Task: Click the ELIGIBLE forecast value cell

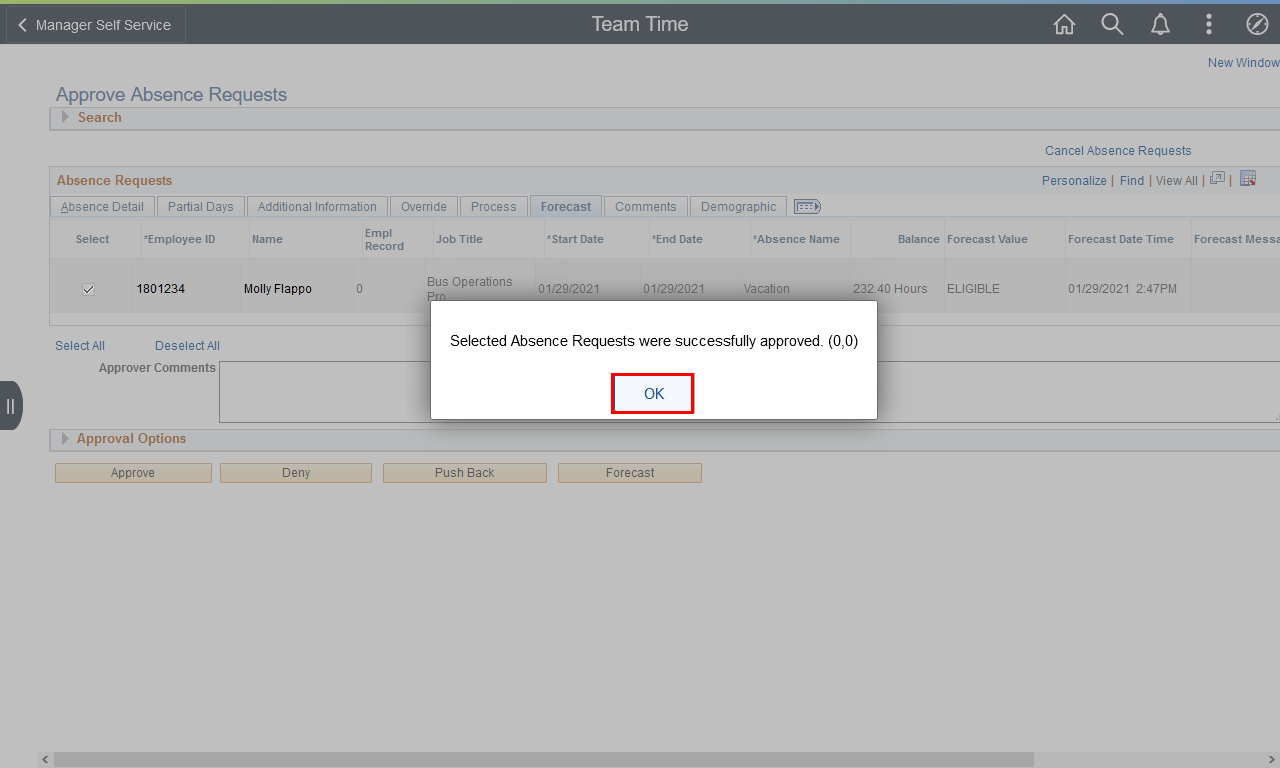Action: point(973,289)
